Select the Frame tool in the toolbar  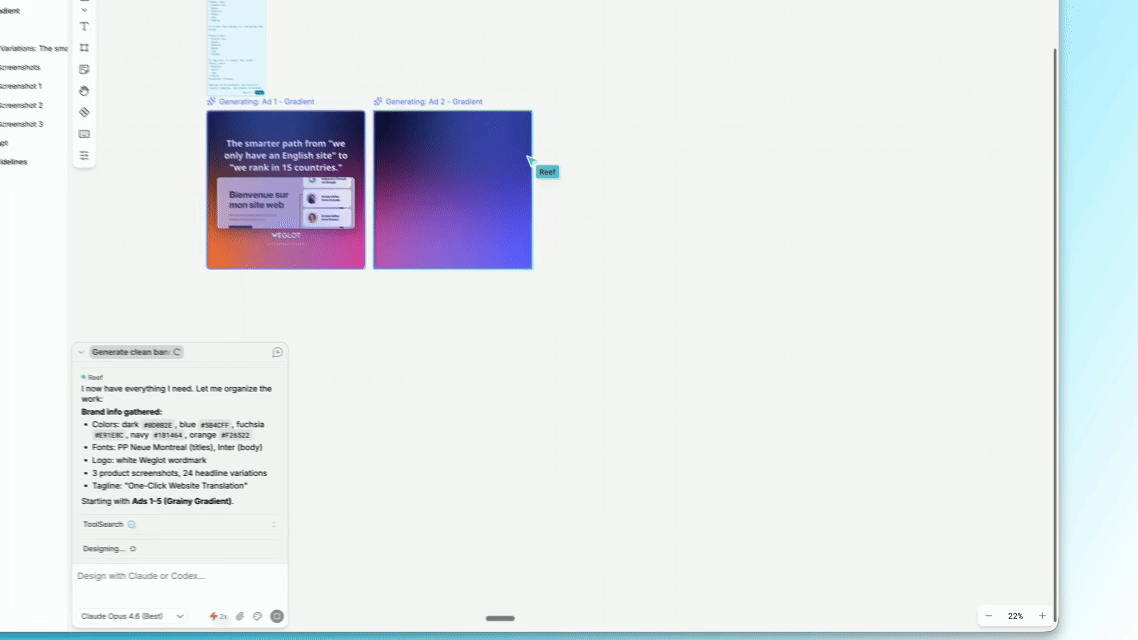click(x=84, y=48)
